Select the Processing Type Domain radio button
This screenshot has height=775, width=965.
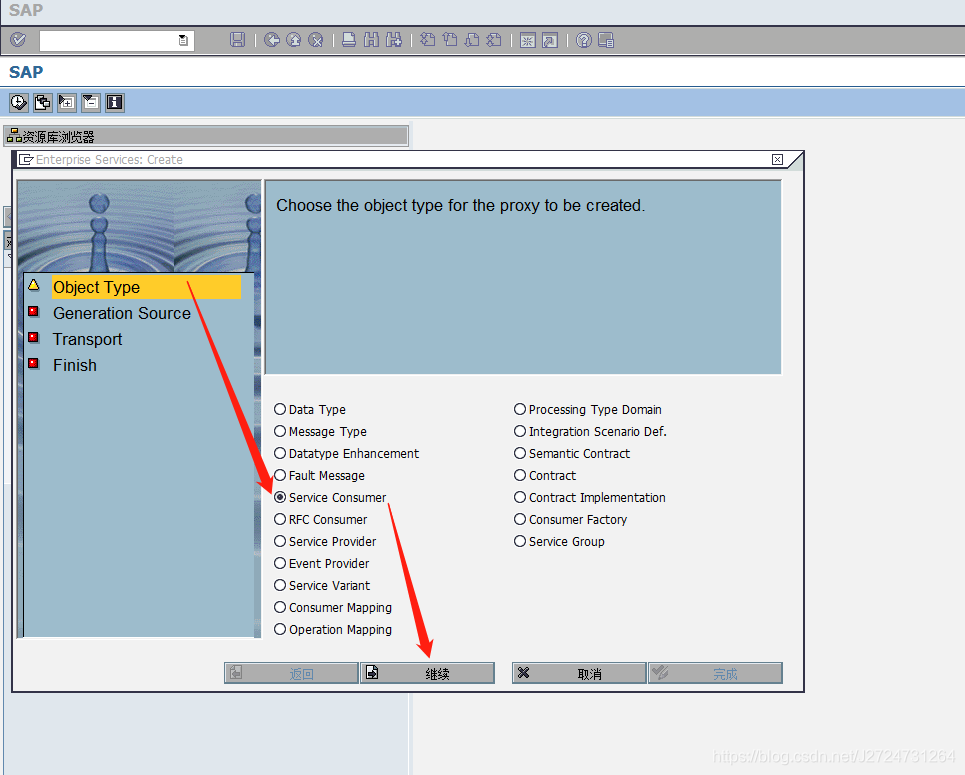520,409
